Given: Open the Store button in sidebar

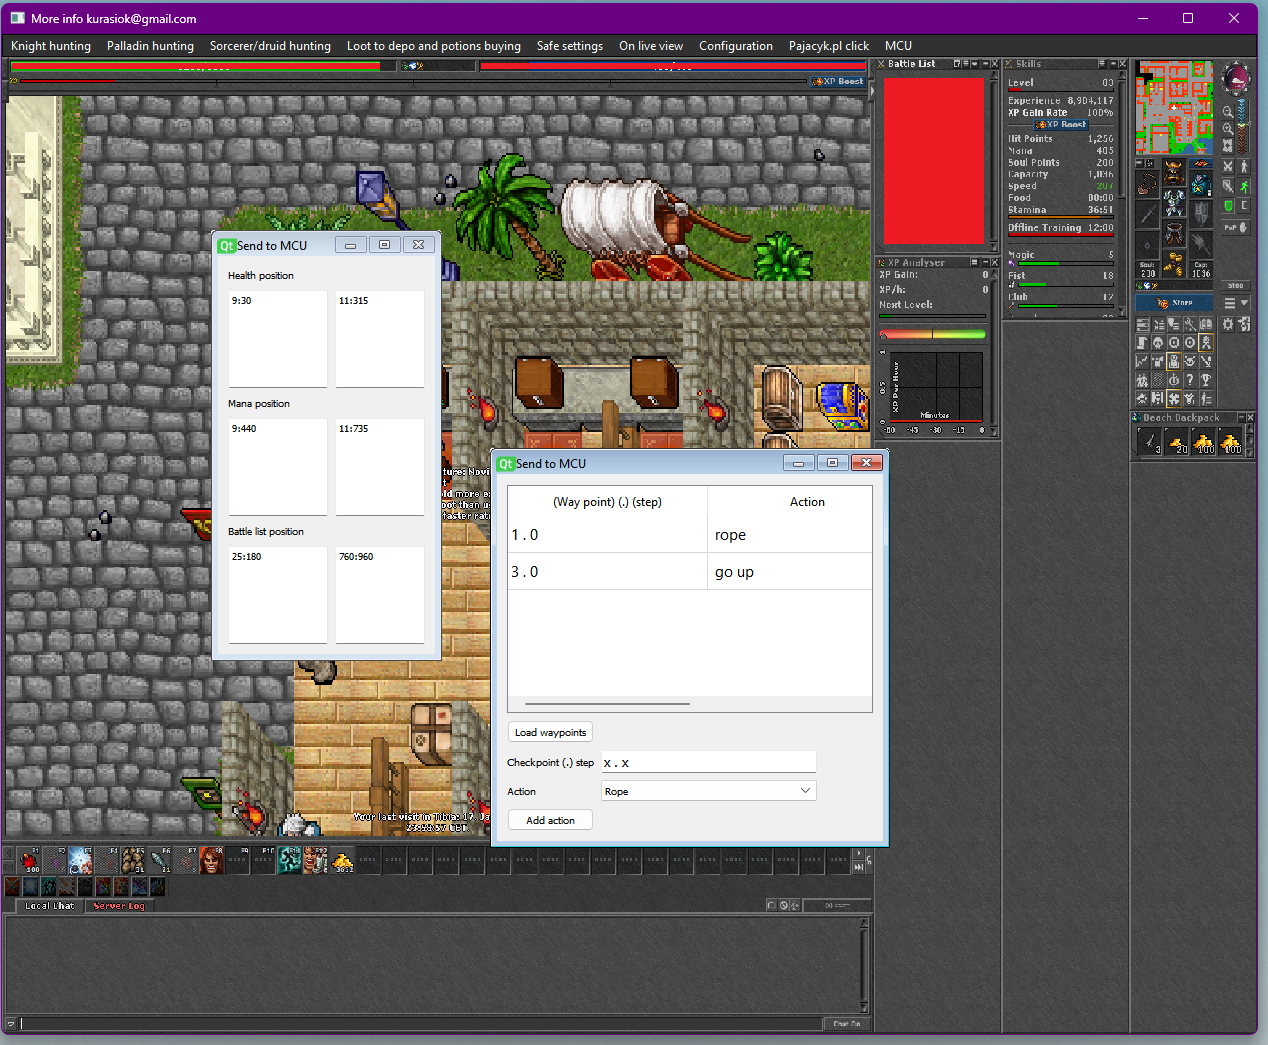Looking at the screenshot, I should click(x=1174, y=302).
